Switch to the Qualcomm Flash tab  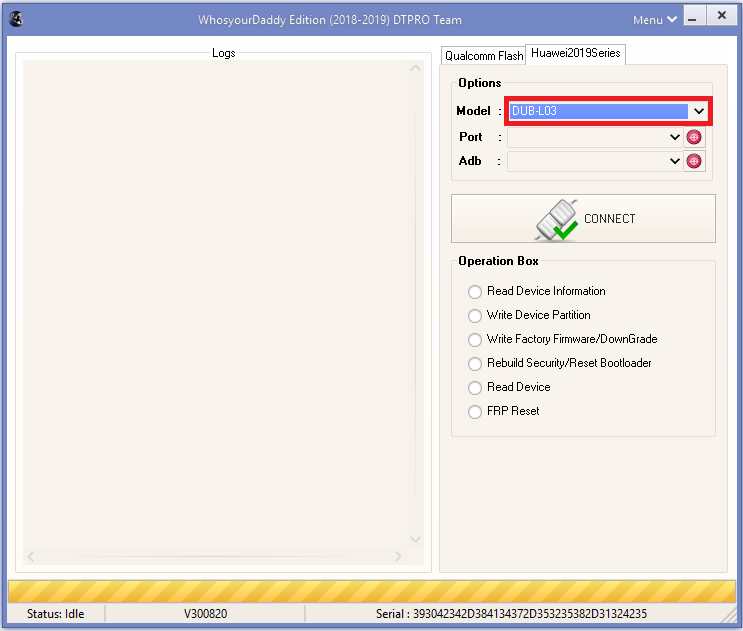(483, 55)
